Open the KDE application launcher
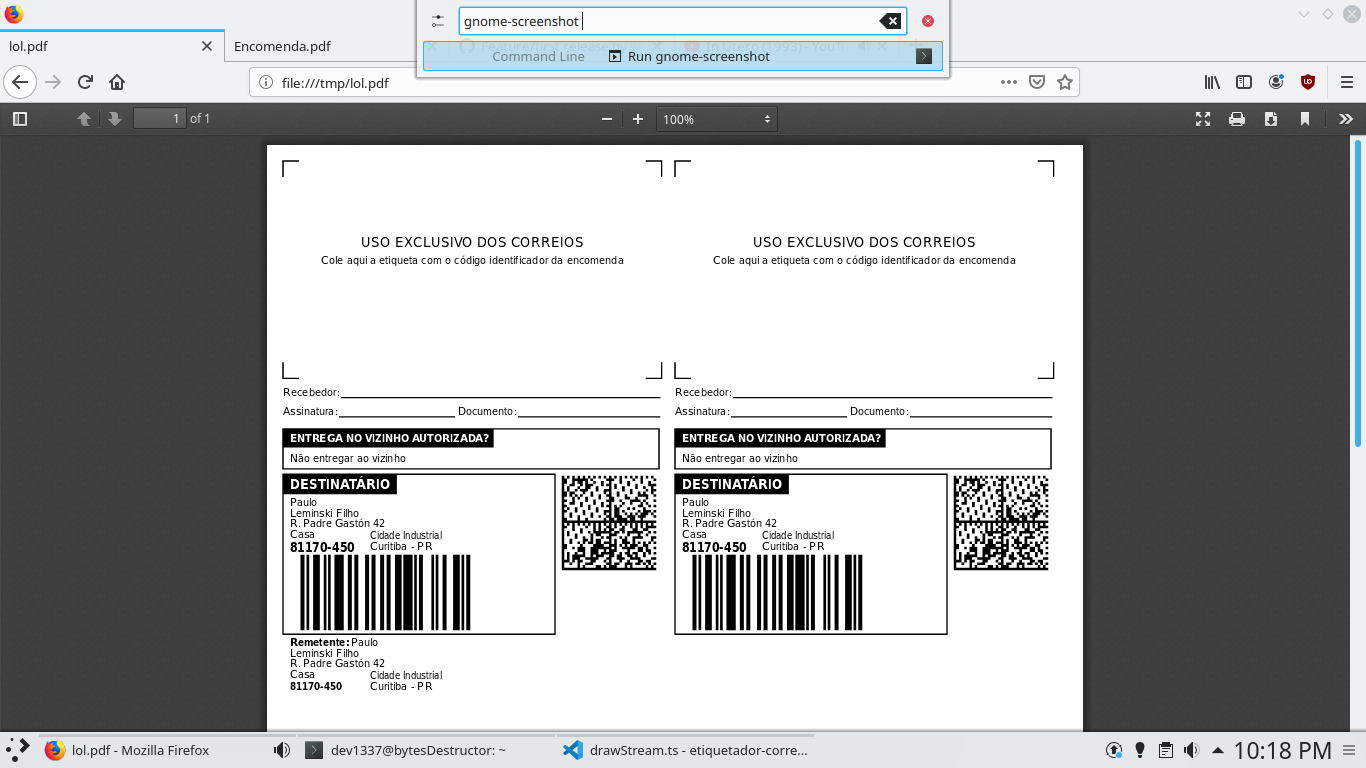 (18, 750)
